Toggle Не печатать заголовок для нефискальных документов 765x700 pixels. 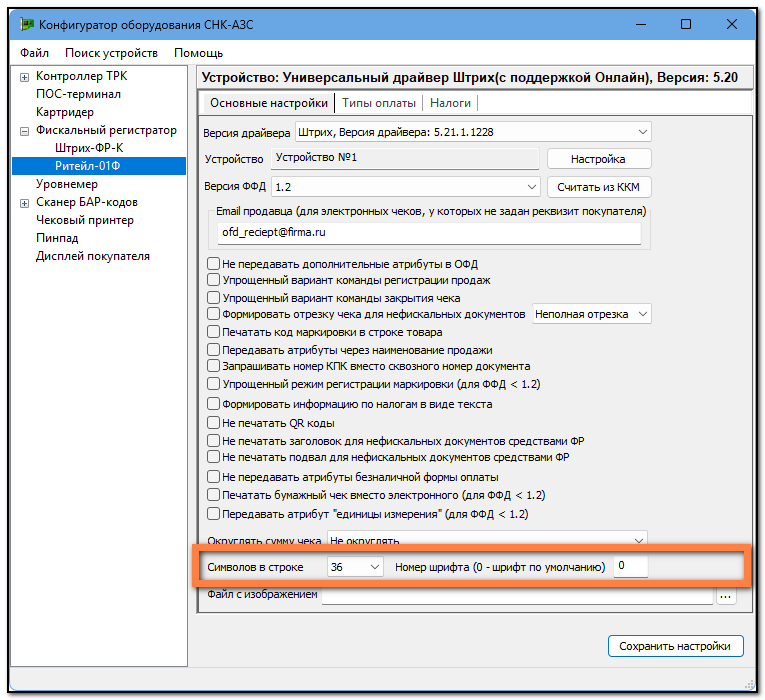coord(213,440)
